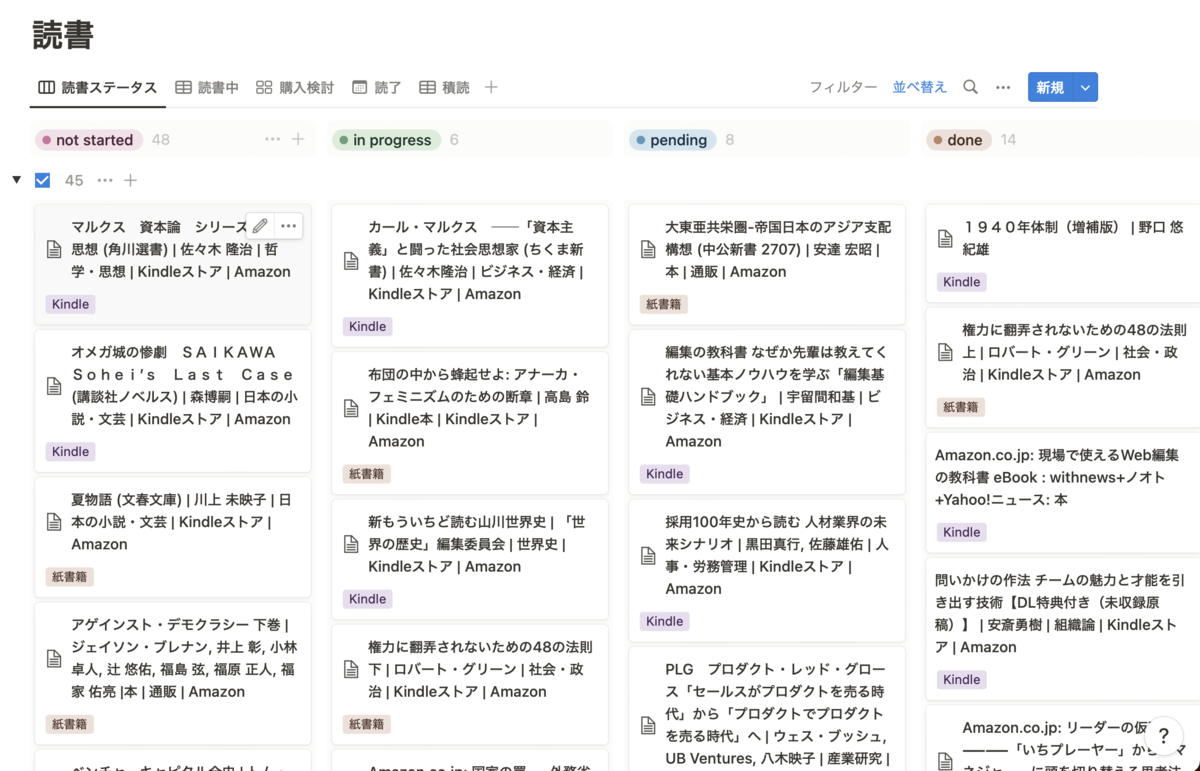Click page icon on カール・マルクス card
This screenshot has height=771, width=1200.
[x=351, y=261]
